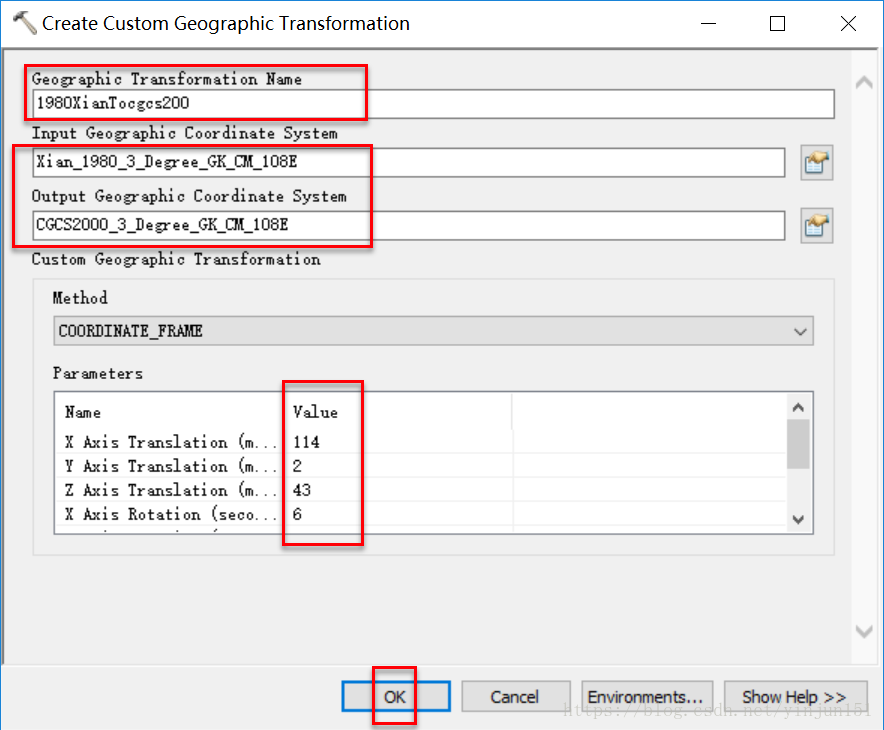This screenshot has height=730, width=884.
Task: Click the hammer tool icon in title bar
Action: point(24,23)
